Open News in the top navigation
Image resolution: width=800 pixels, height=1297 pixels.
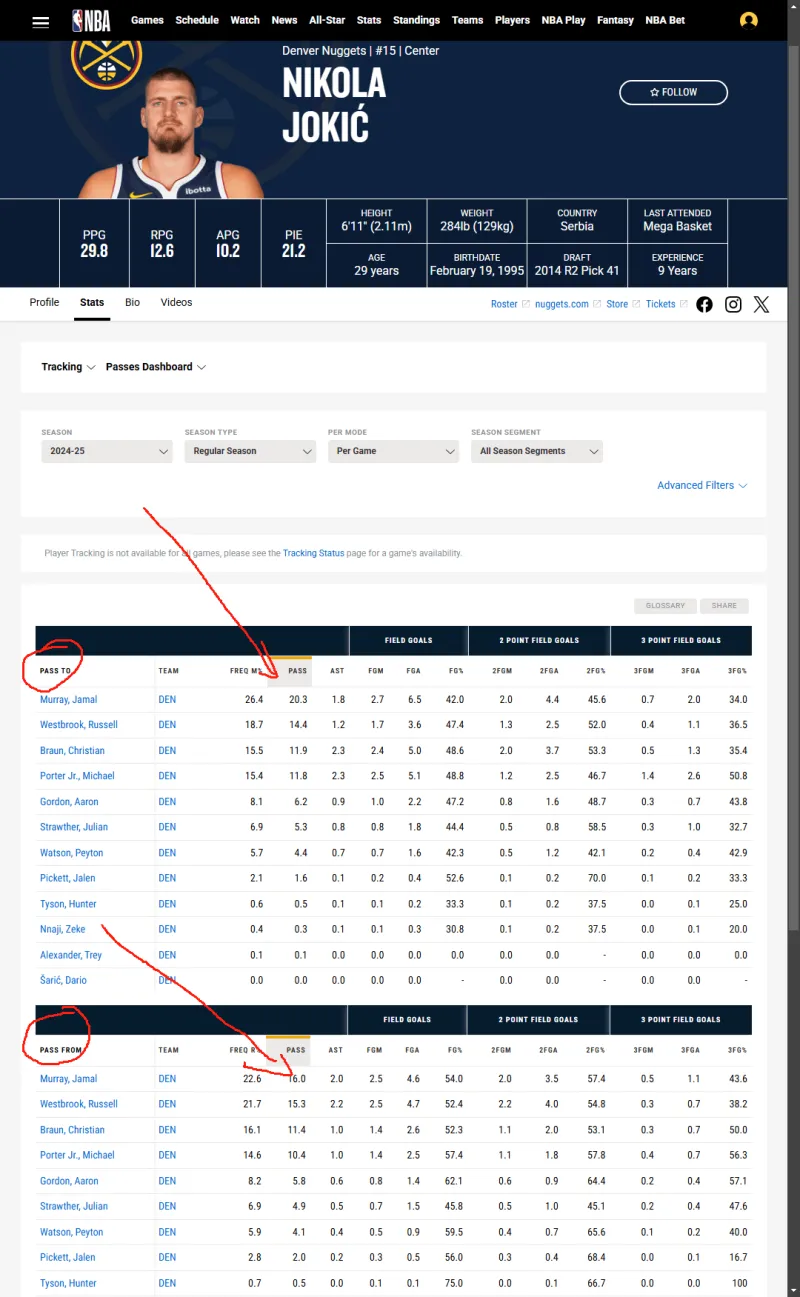[284, 20]
